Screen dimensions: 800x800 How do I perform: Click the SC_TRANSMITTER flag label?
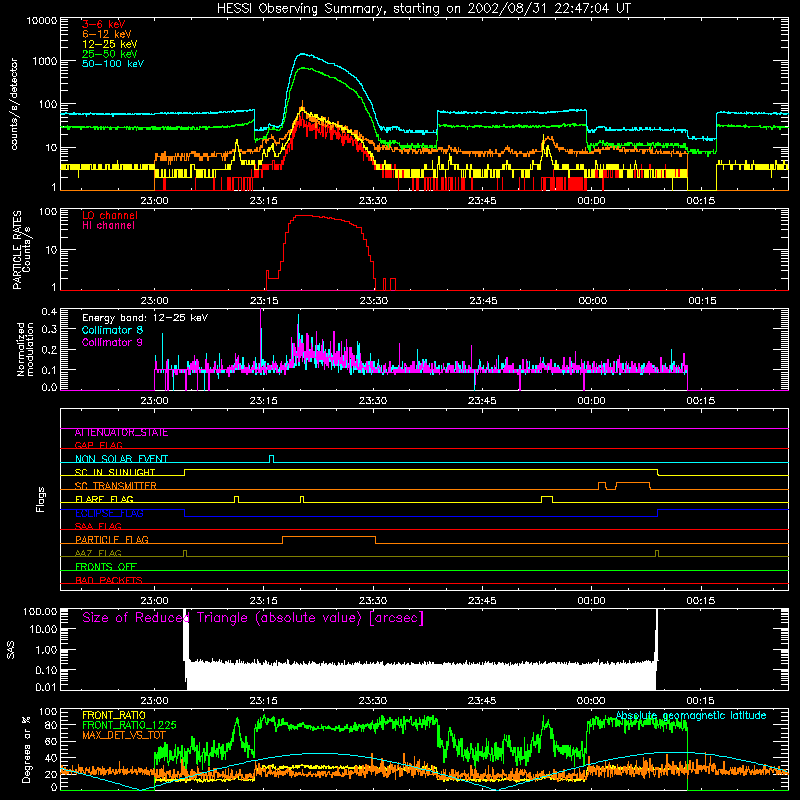click(x=115, y=486)
